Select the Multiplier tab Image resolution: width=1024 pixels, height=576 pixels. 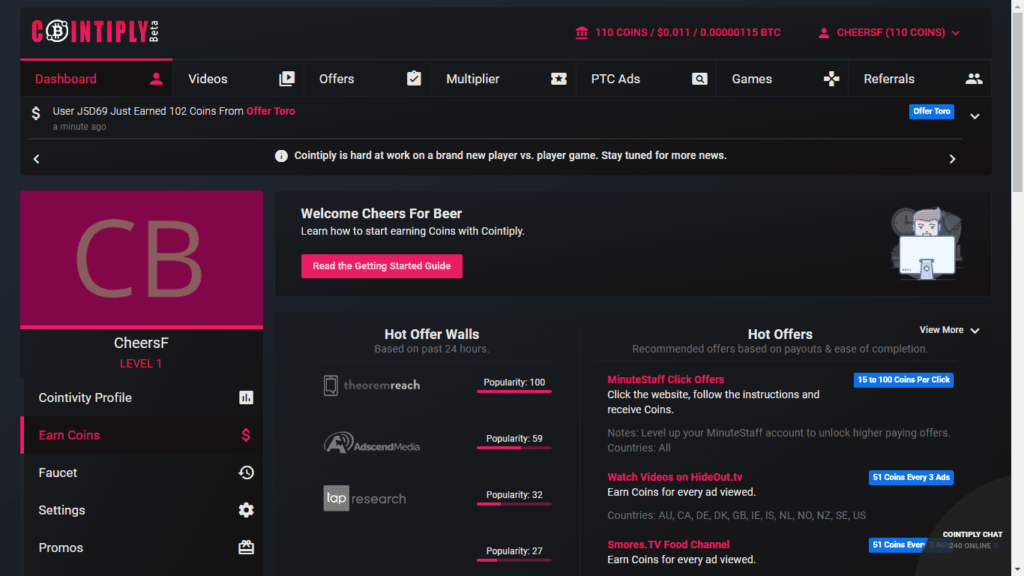tap(503, 78)
